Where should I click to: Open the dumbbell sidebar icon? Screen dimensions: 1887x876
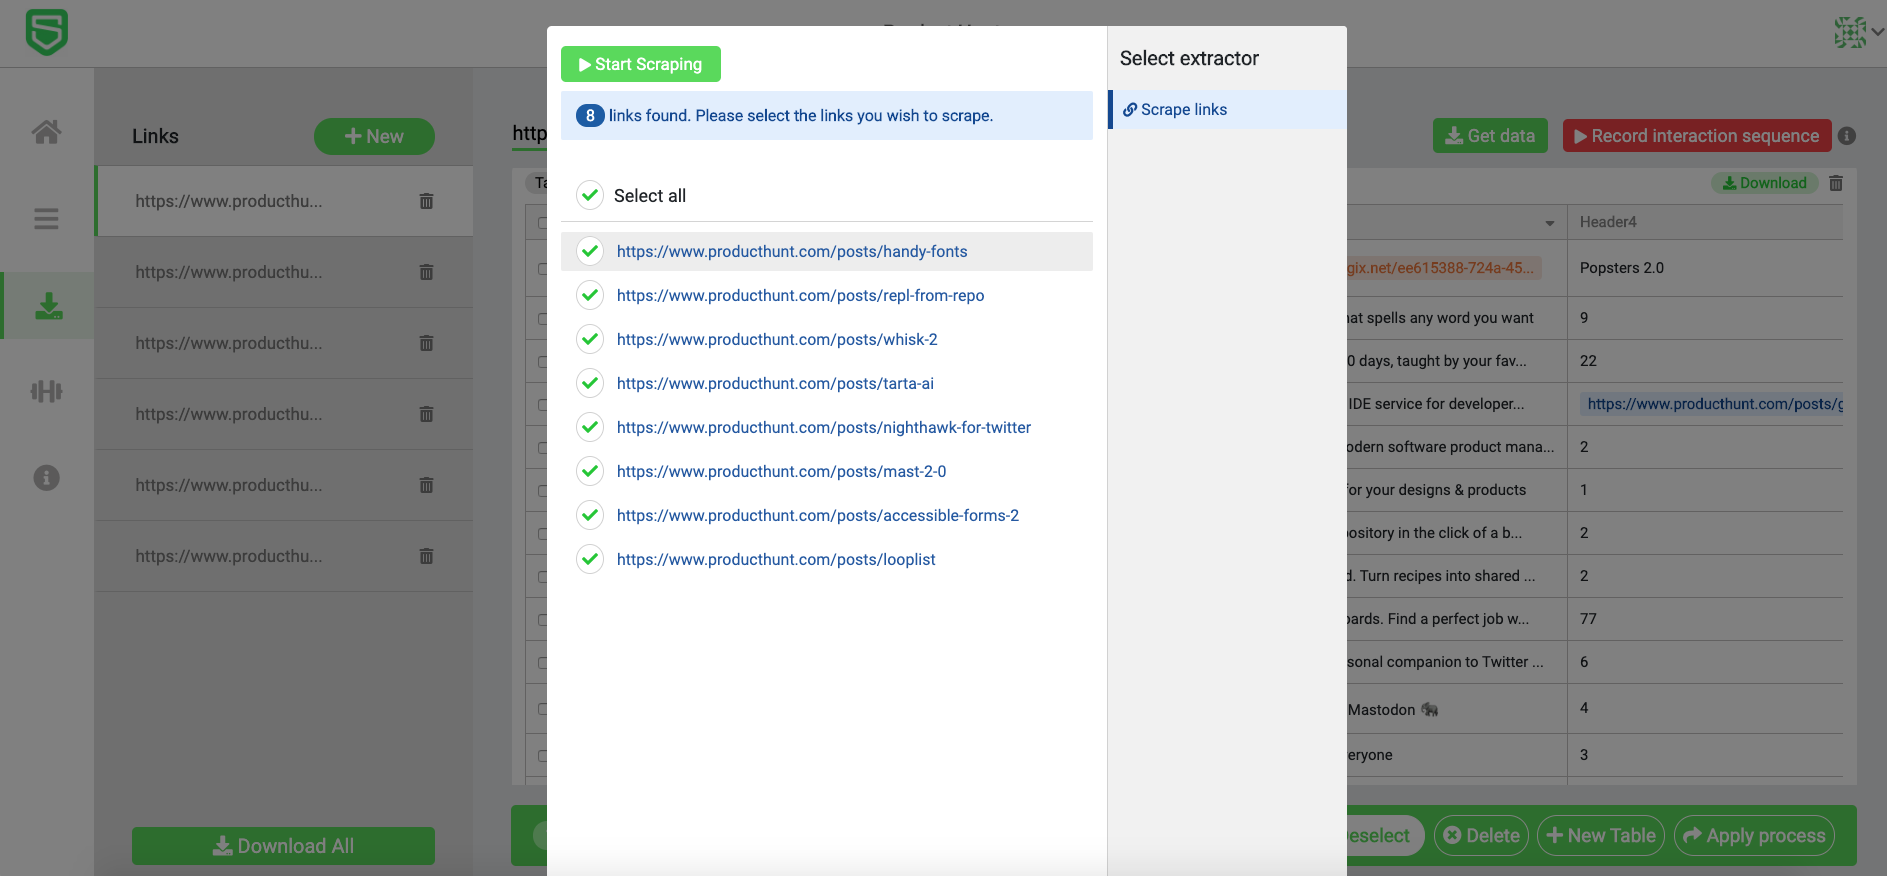[46, 391]
